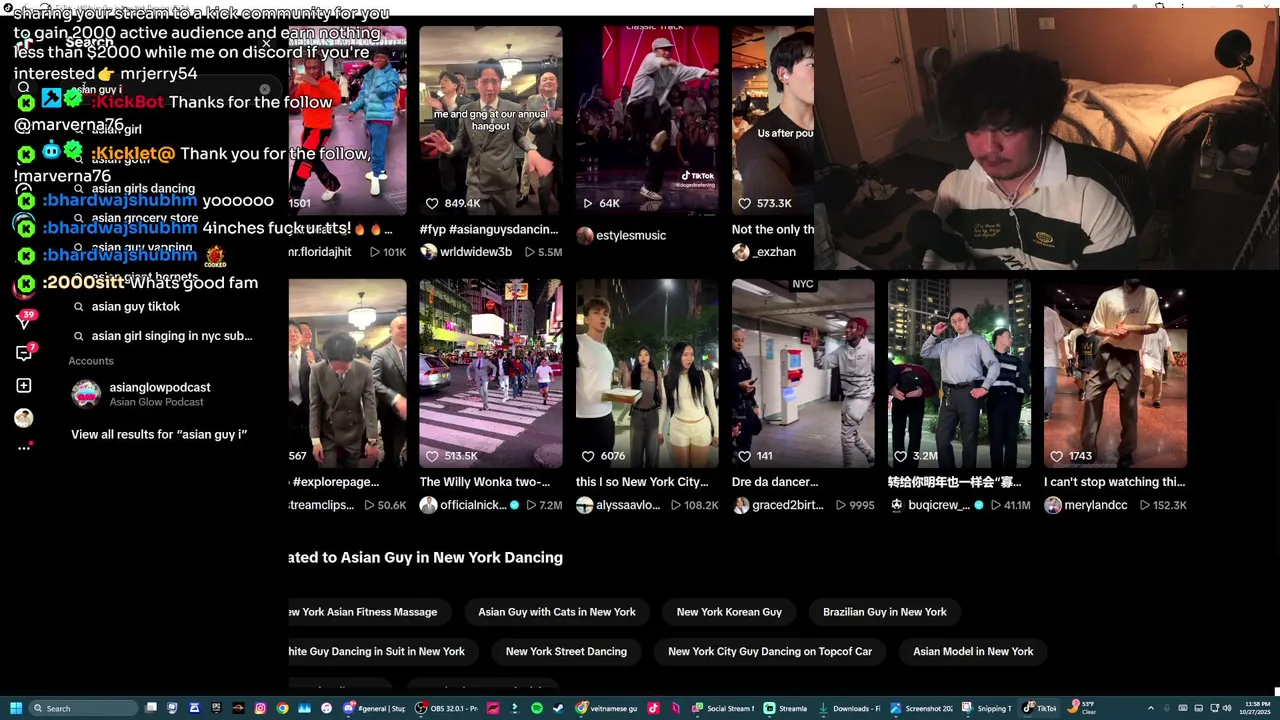Open 'I can't stop watching thi...' video thumbnail

[x=1115, y=373]
